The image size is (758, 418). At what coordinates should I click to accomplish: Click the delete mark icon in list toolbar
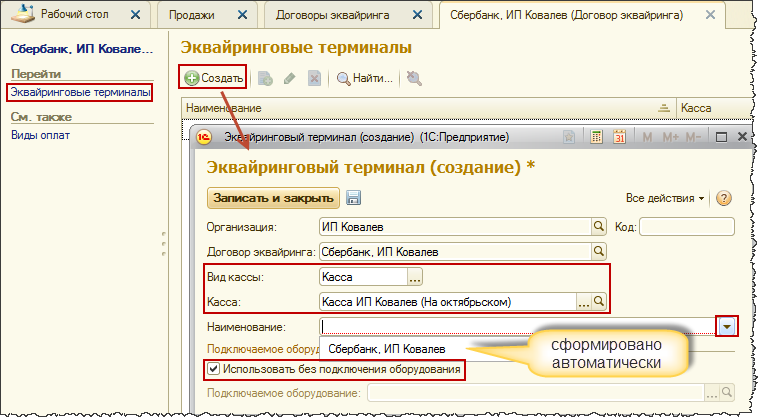coord(314,78)
